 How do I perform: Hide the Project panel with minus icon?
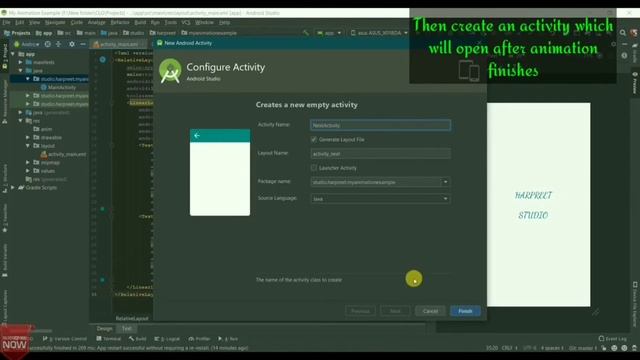[83, 44]
